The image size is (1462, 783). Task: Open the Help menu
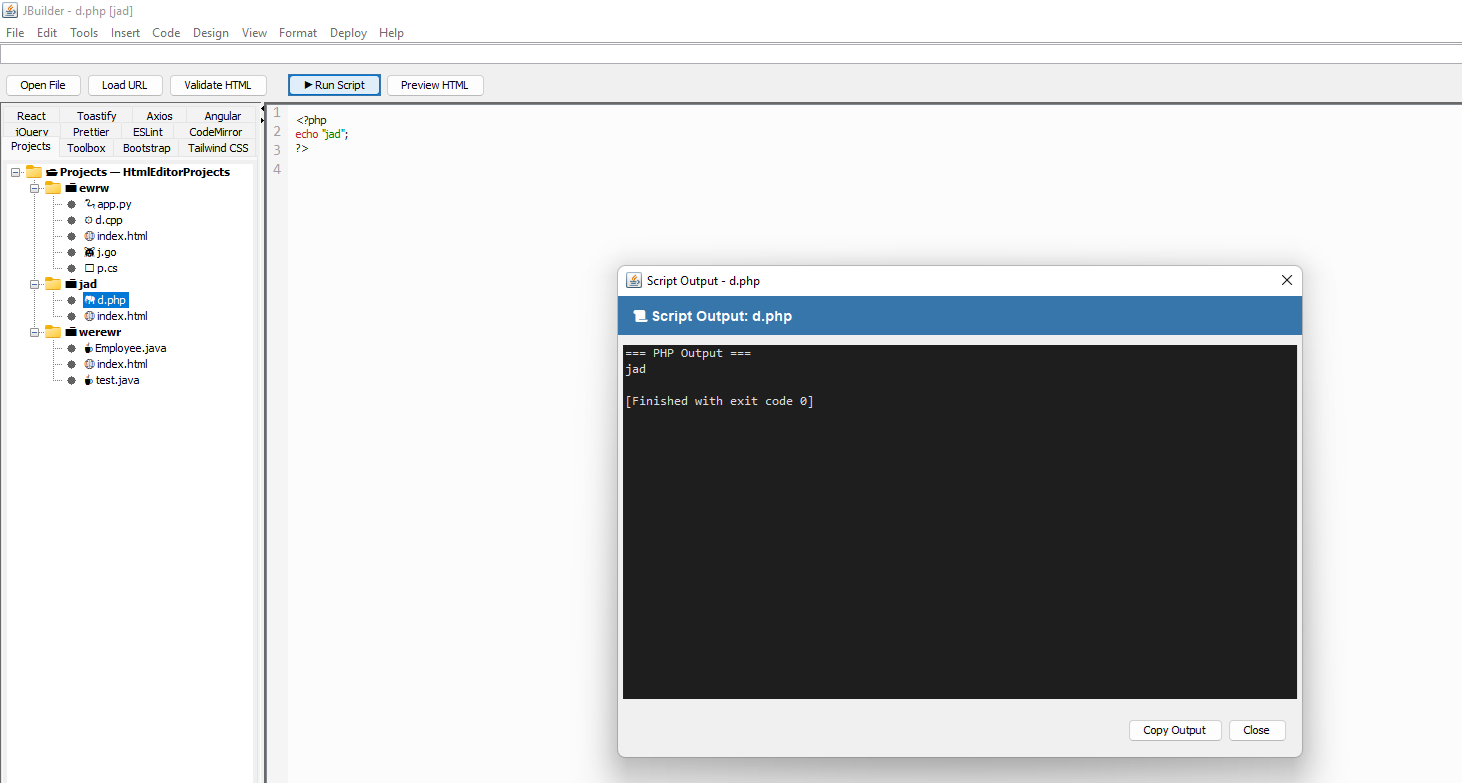coord(391,33)
